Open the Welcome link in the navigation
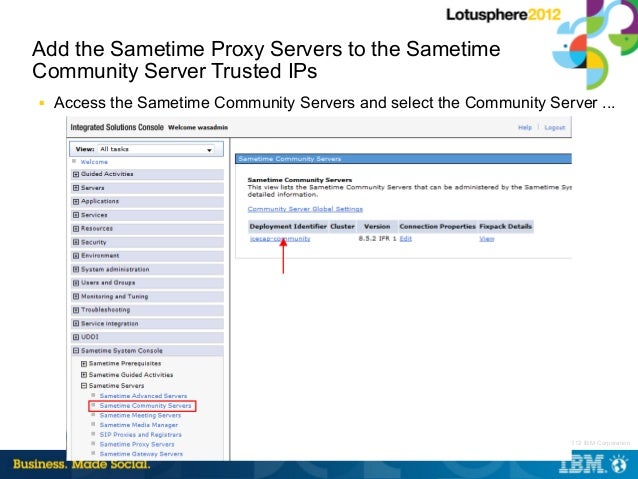The image size is (638, 479). 94,162
